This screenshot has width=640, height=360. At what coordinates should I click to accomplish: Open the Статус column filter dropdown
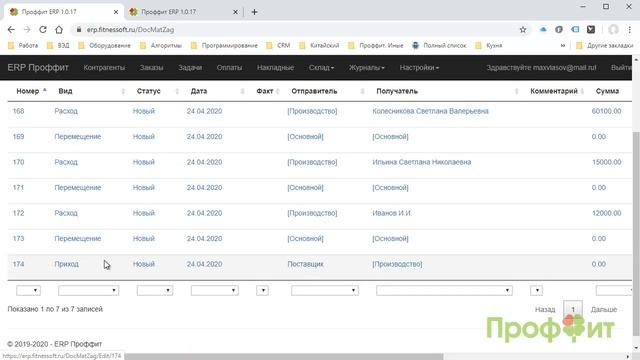[x=155, y=290]
